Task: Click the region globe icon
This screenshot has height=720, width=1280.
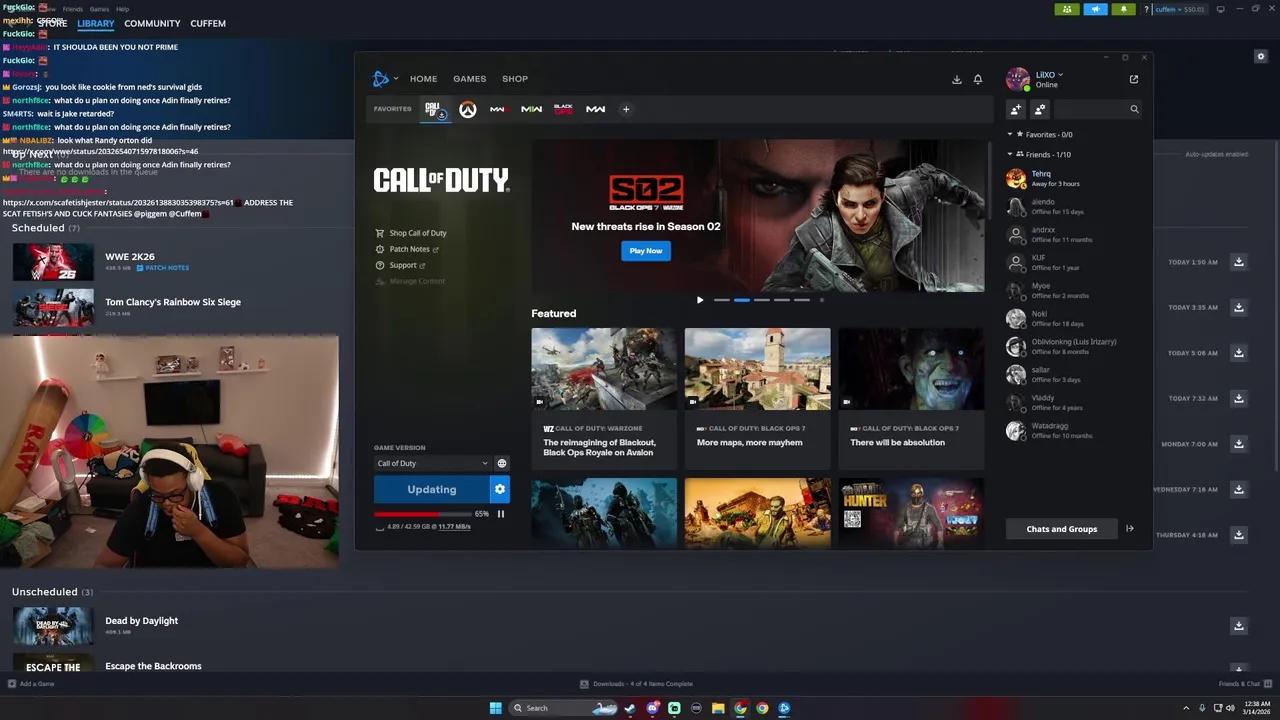Action: click(x=502, y=463)
